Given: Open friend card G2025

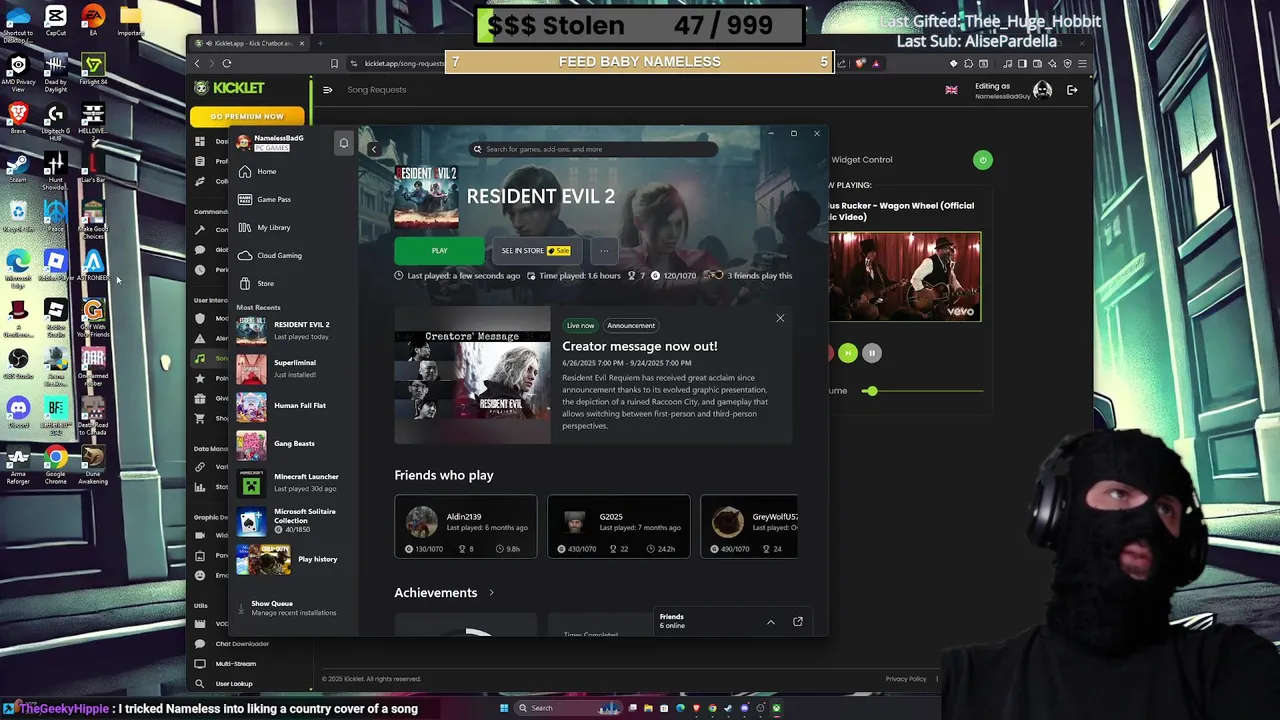Looking at the screenshot, I should click(x=618, y=527).
